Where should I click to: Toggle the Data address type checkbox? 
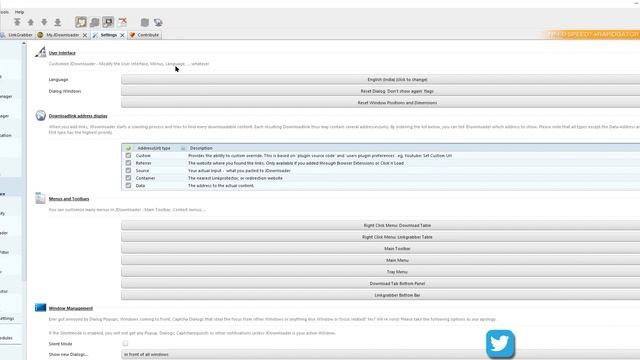click(x=128, y=185)
